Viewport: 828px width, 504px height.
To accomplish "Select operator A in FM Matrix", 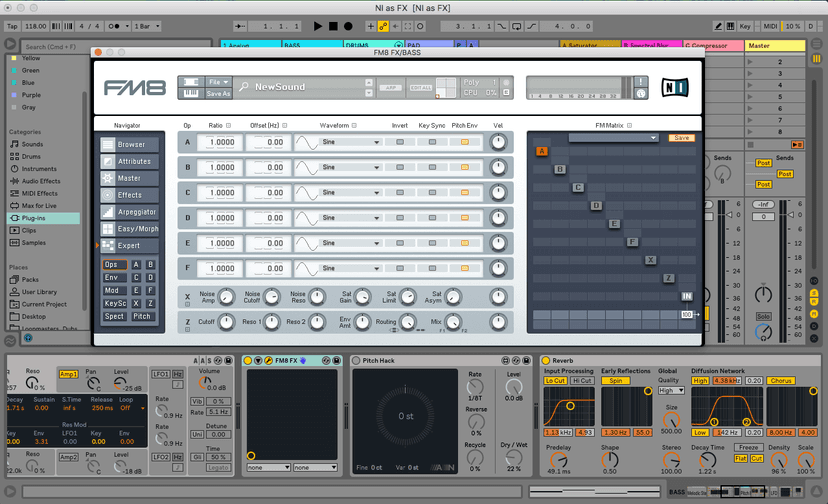I will pyautogui.click(x=542, y=152).
